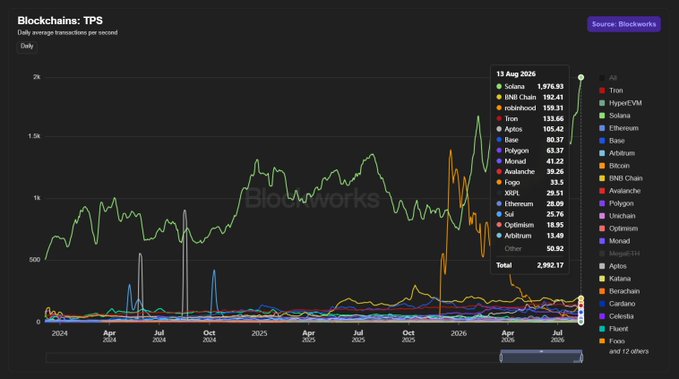Click the Berachain orange legend swatch
This screenshot has width=679, height=379.
coord(602,292)
